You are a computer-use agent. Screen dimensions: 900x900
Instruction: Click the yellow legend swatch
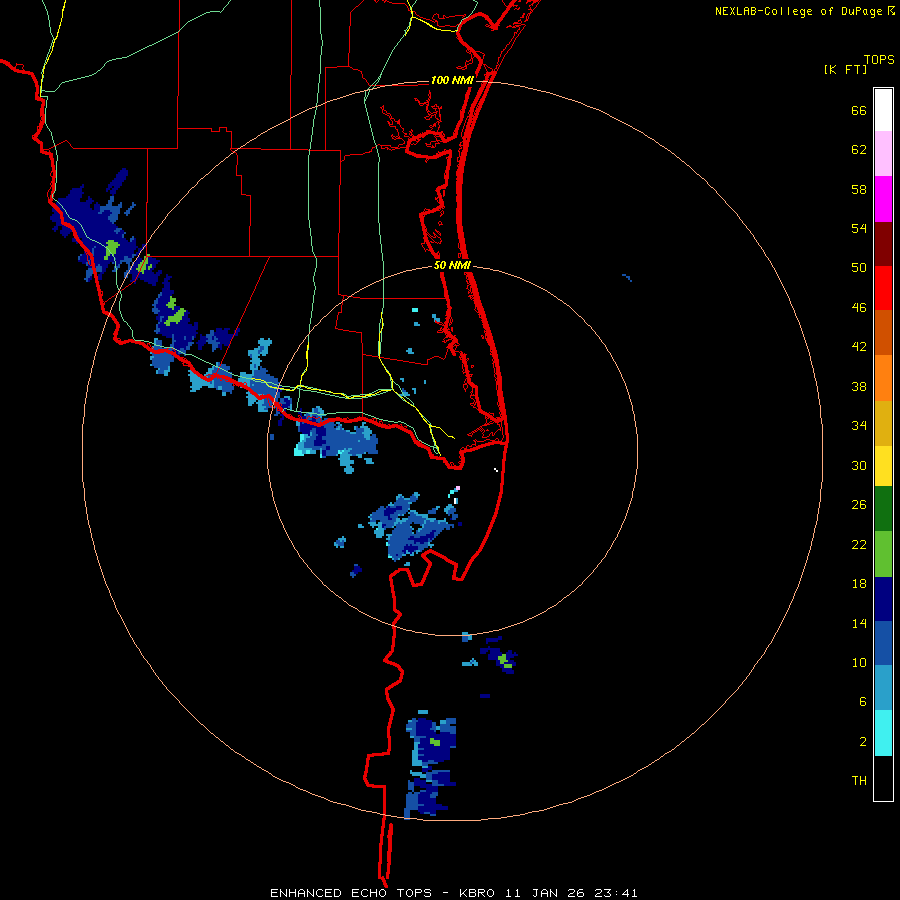coord(883,466)
